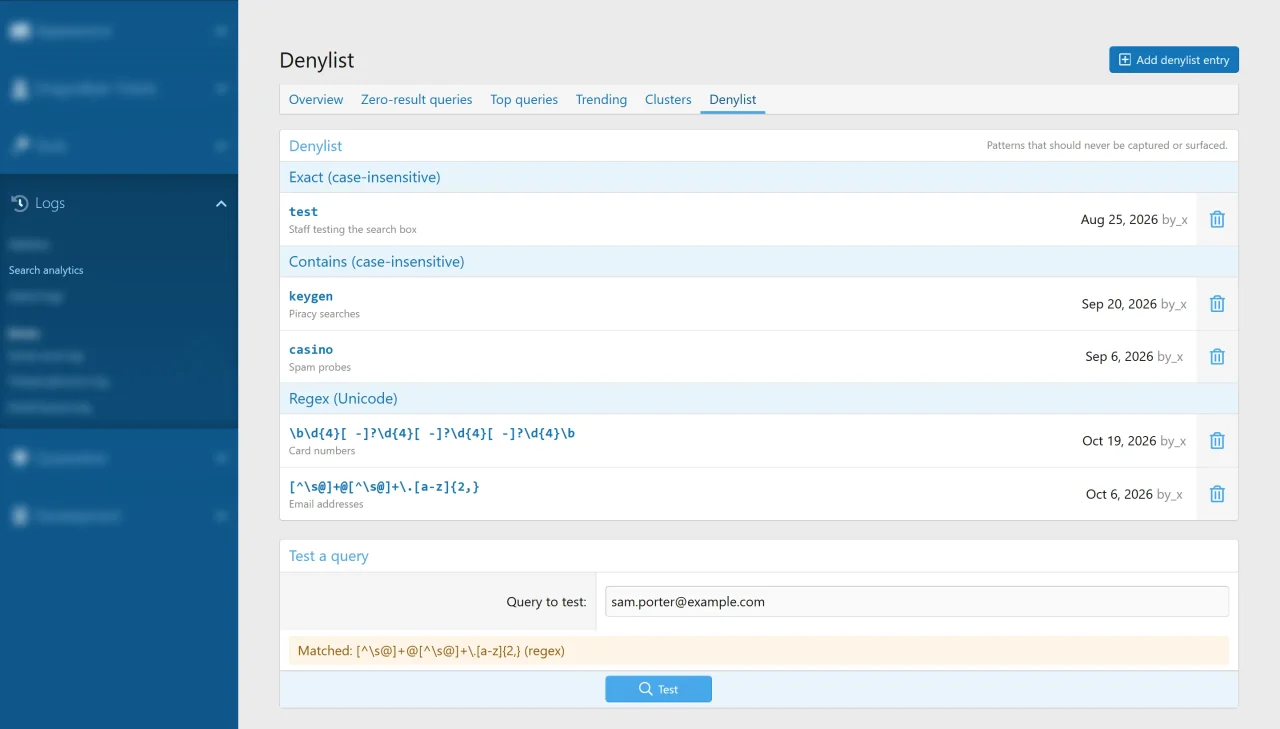Open the Overview tab

click(x=316, y=100)
